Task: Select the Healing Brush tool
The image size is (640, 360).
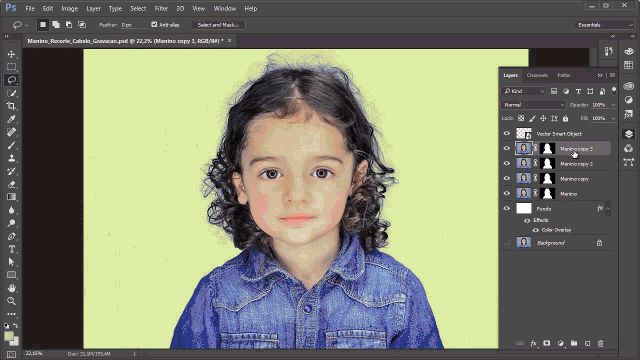Action: pos(11,132)
